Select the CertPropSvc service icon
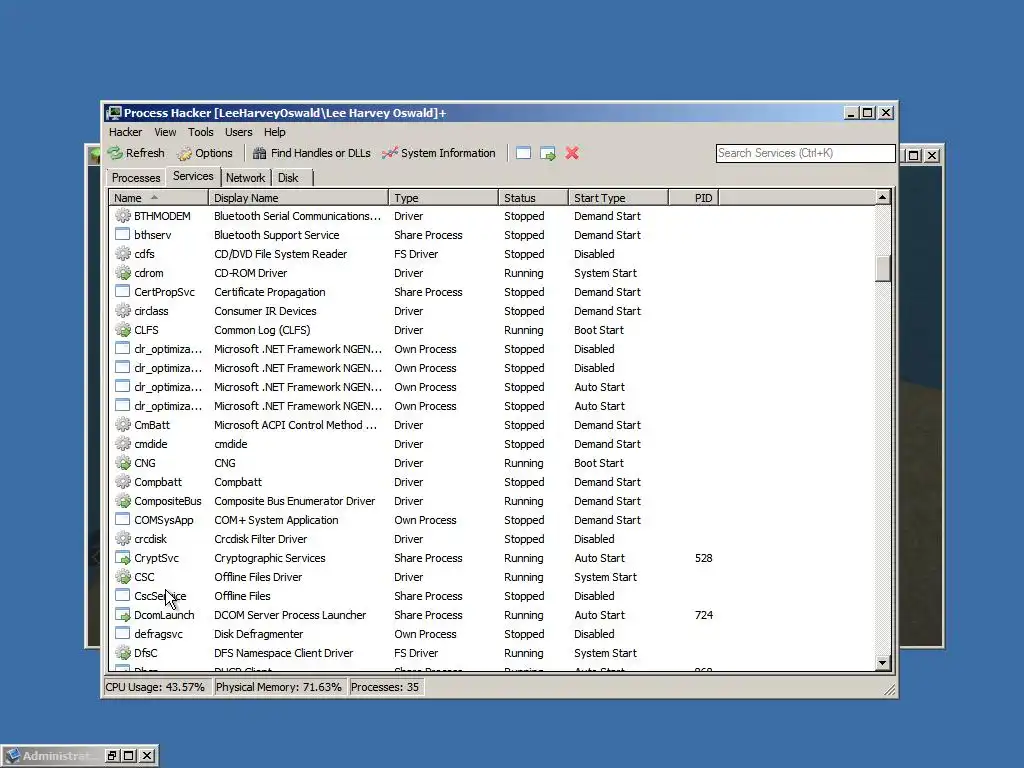This screenshot has height=768, width=1024. pos(123,291)
